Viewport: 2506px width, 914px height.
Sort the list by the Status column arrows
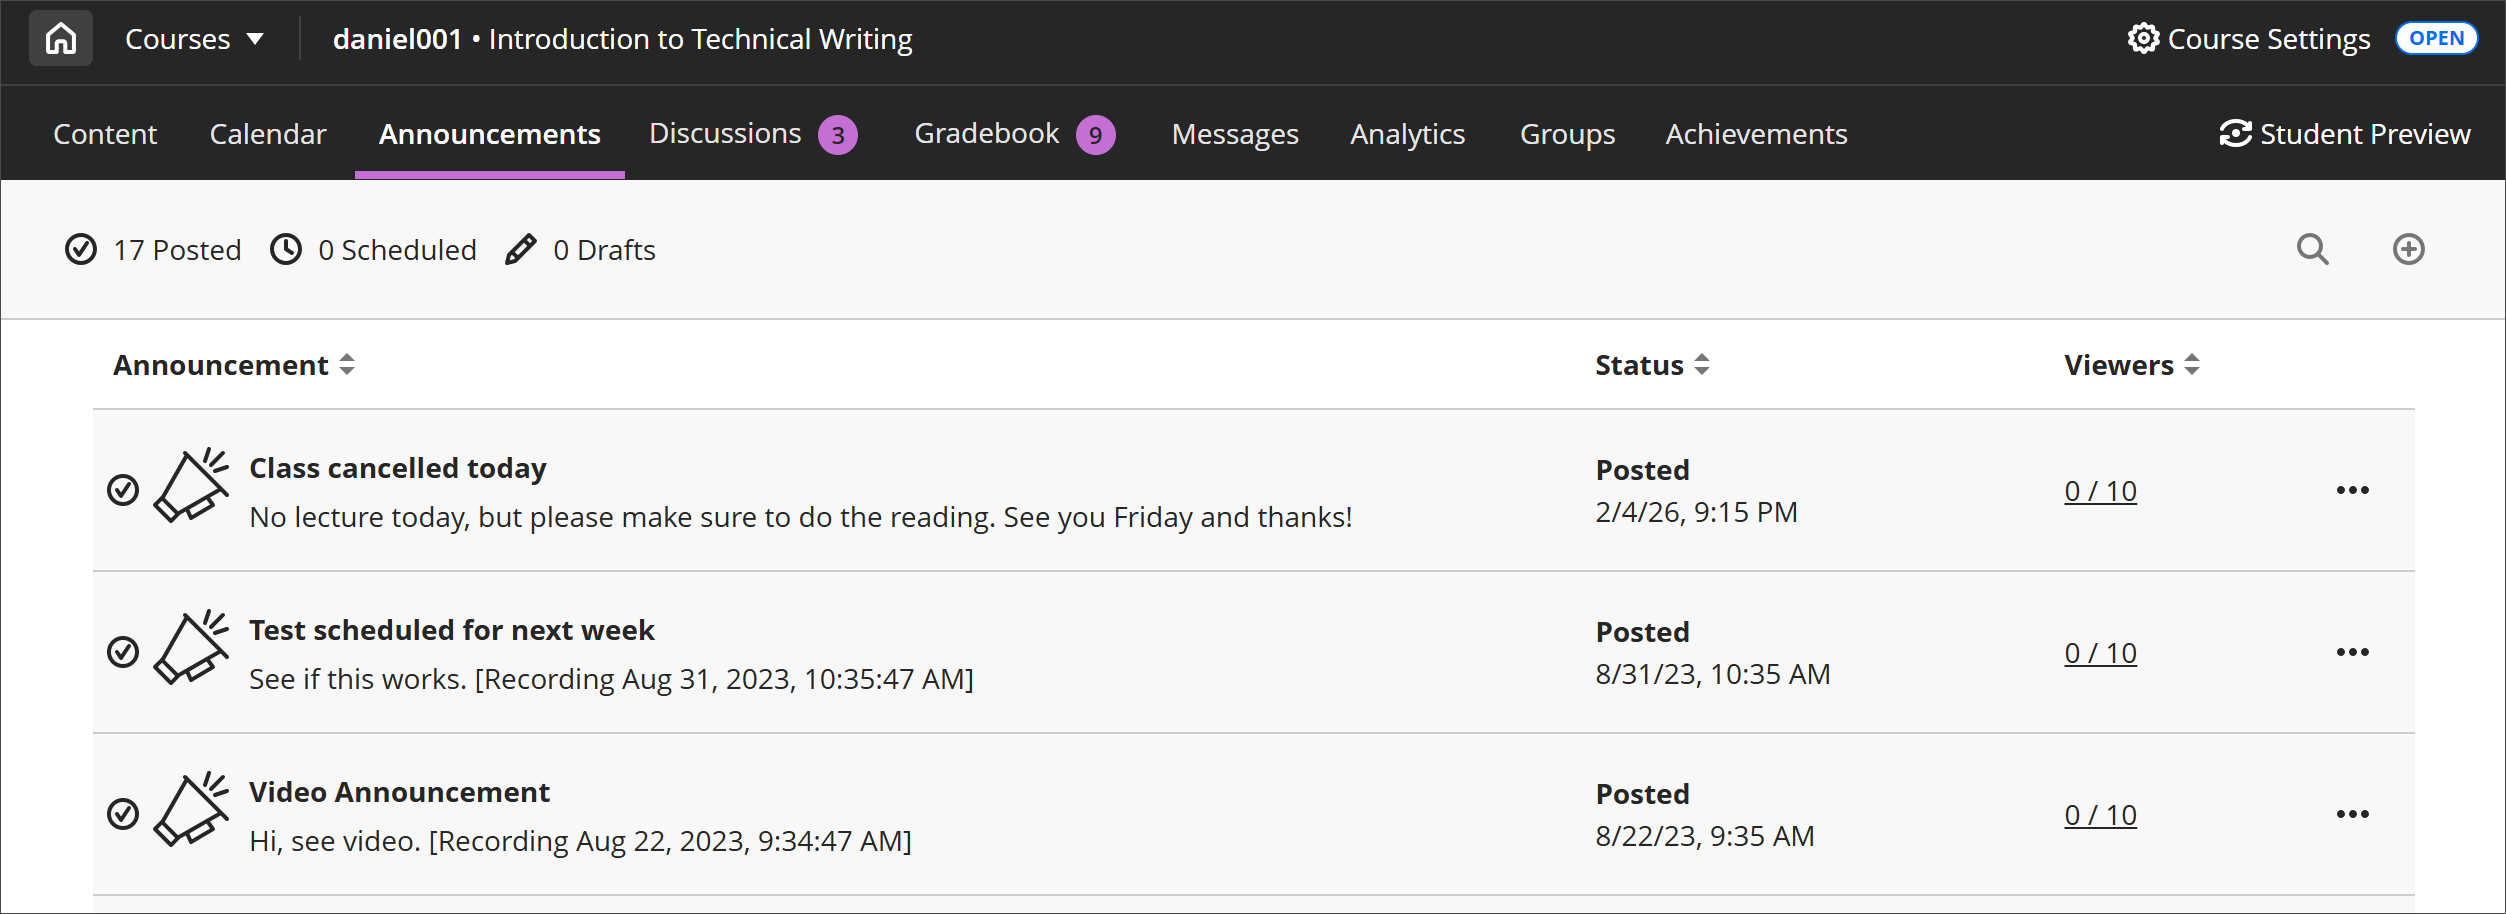click(x=1702, y=364)
